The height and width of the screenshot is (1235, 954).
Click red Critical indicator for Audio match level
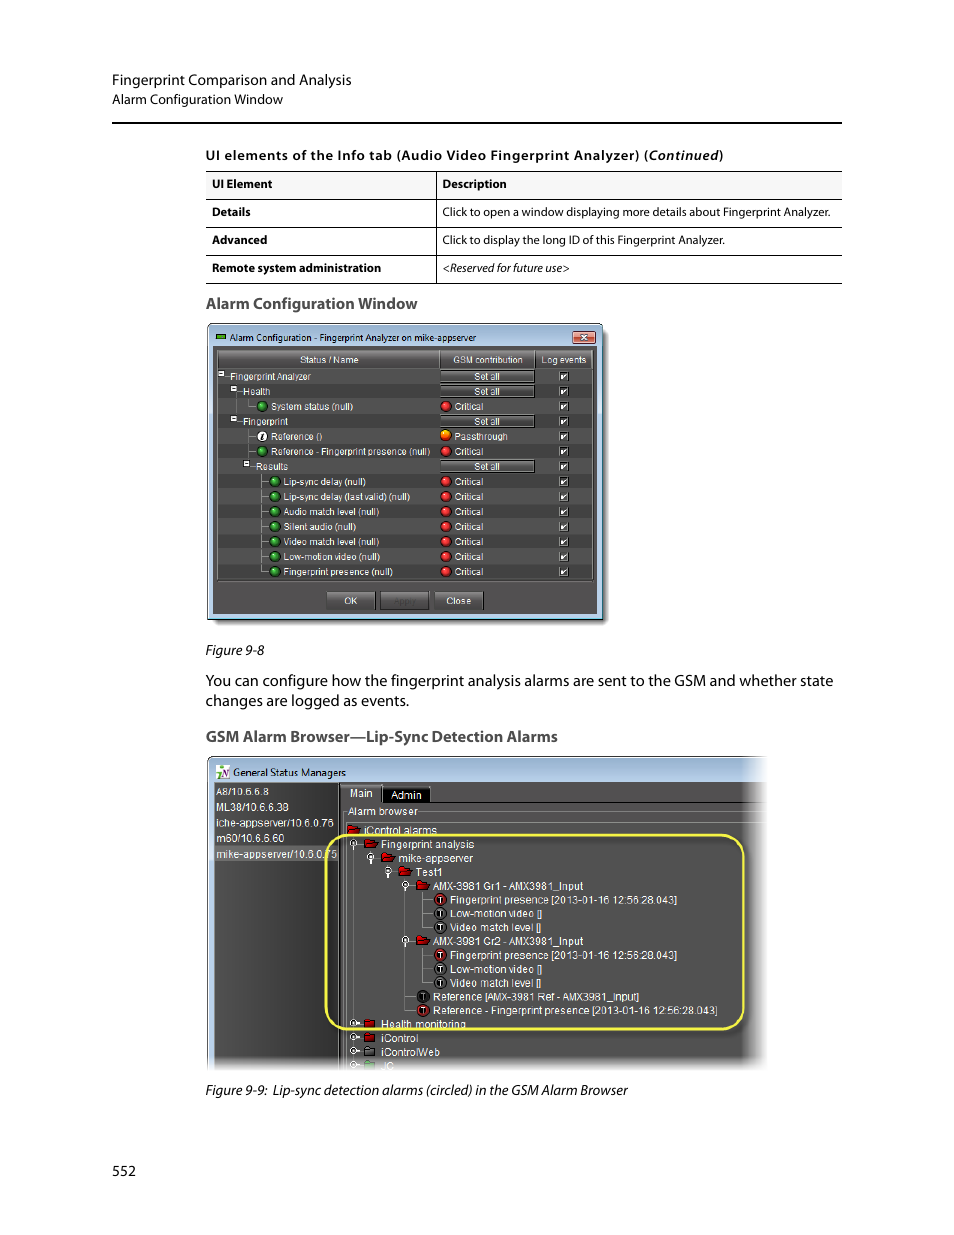pos(446,512)
